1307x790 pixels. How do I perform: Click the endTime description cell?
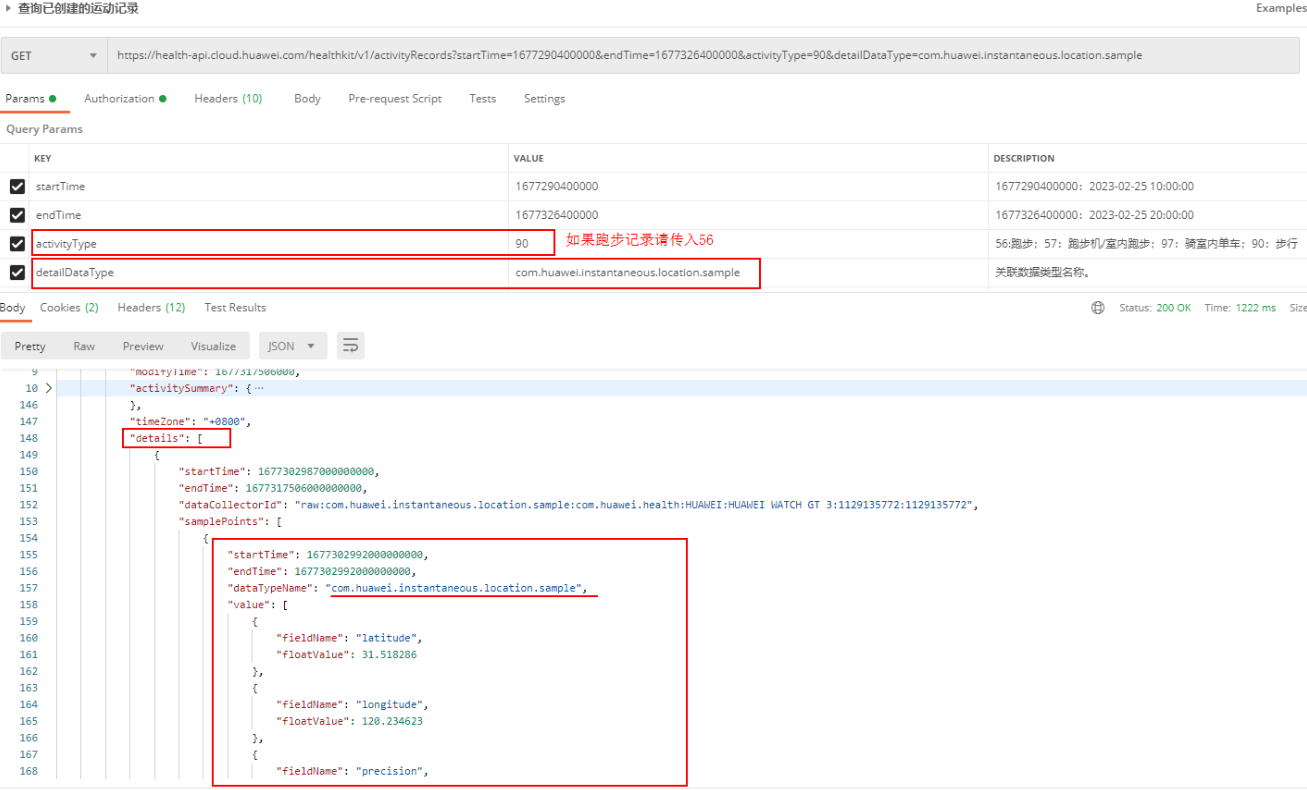(1147, 215)
